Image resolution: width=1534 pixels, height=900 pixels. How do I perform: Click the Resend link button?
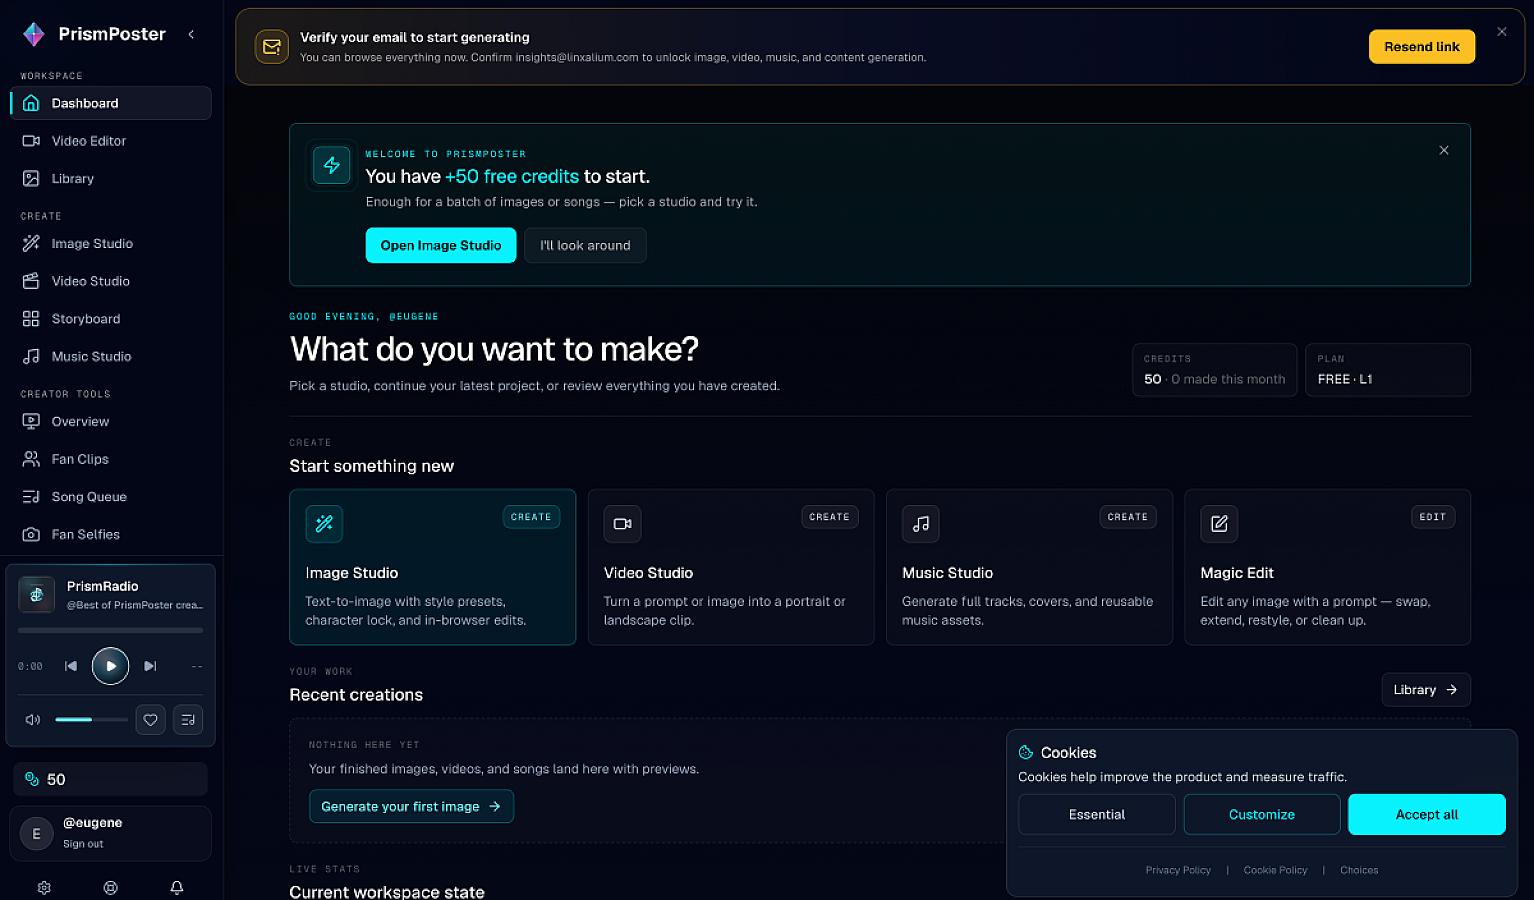click(1421, 47)
